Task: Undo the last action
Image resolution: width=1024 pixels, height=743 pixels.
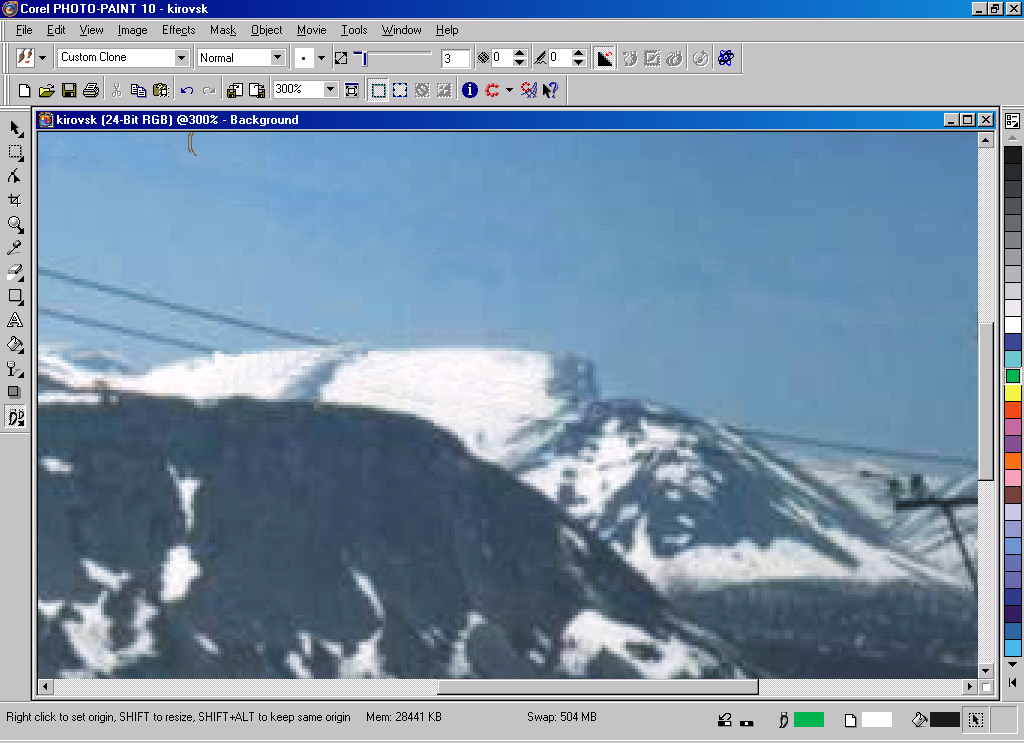Action: point(187,90)
